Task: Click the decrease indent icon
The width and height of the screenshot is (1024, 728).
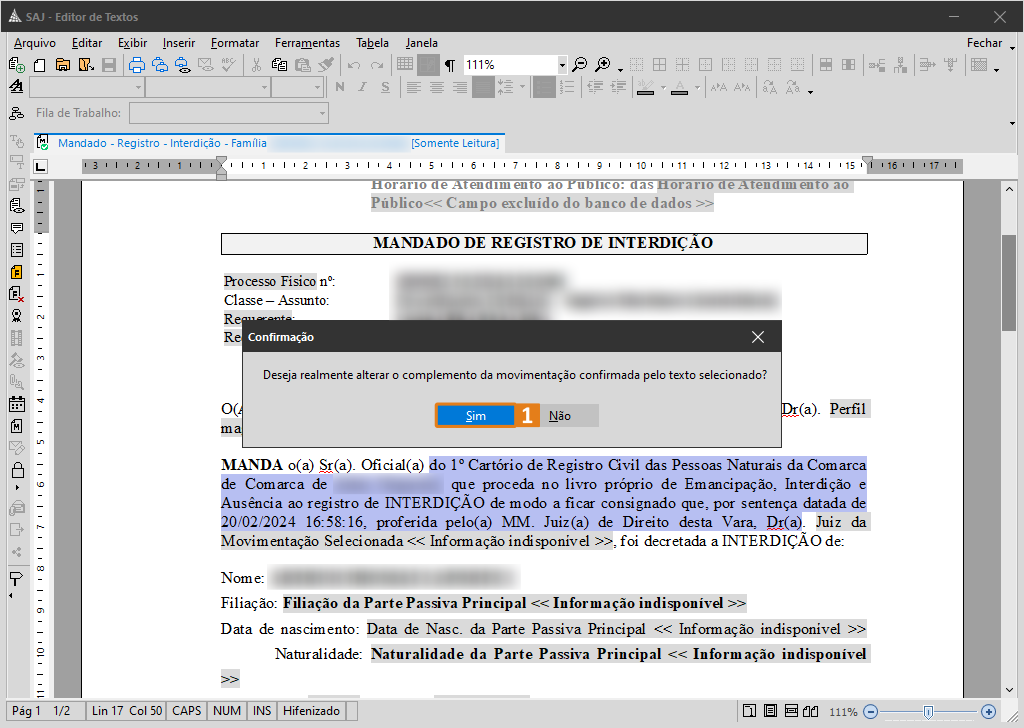Action: click(x=595, y=87)
